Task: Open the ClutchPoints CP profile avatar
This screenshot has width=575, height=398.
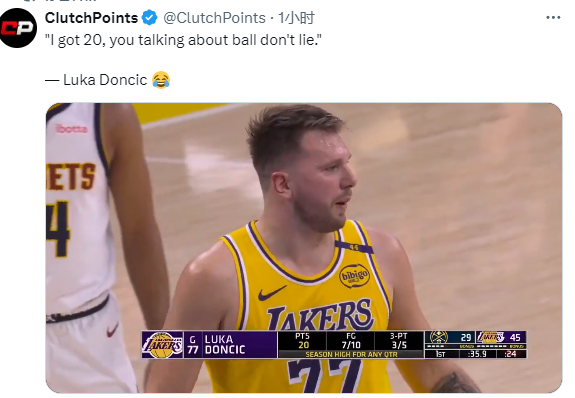Action: (x=18, y=28)
